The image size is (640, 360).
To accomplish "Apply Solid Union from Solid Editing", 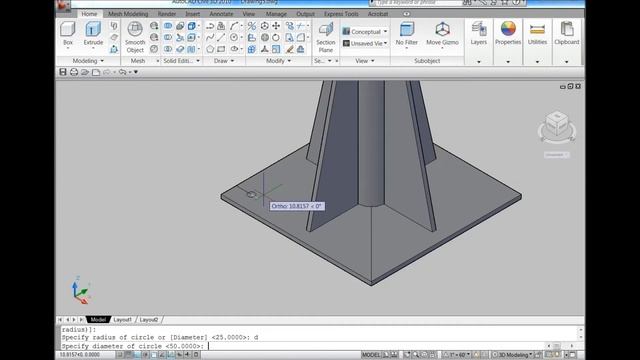I will click(168, 26).
